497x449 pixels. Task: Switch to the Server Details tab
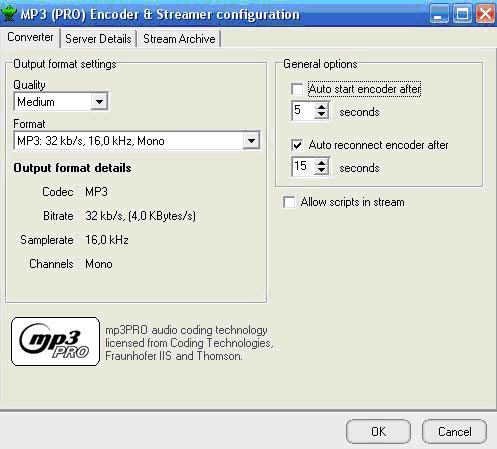click(x=98, y=39)
